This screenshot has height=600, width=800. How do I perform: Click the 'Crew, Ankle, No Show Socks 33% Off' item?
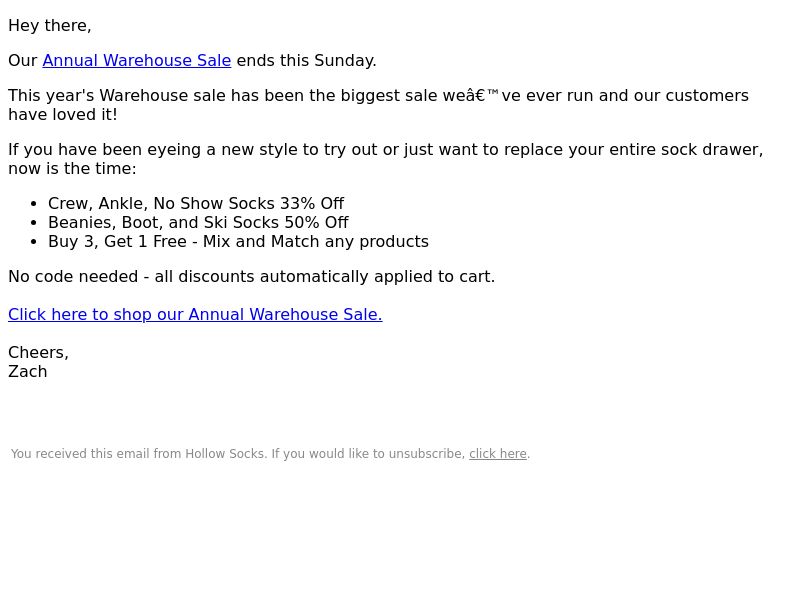tap(196, 204)
